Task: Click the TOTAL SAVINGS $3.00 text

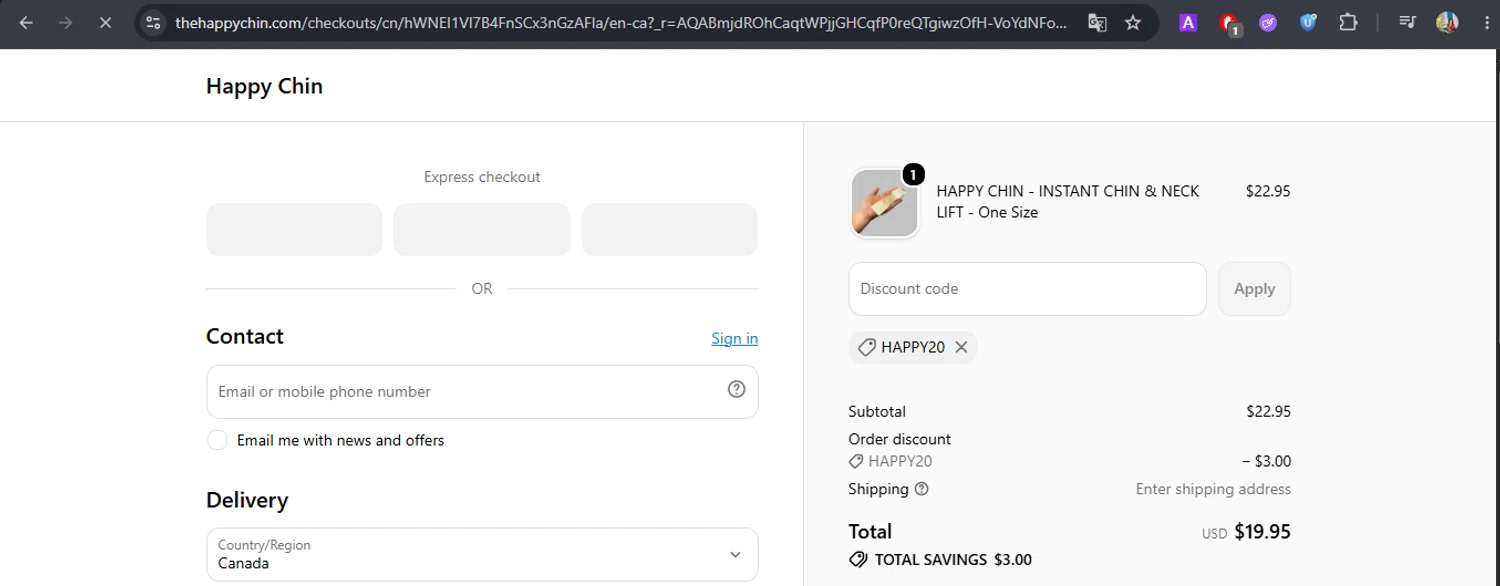Action: click(953, 560)
